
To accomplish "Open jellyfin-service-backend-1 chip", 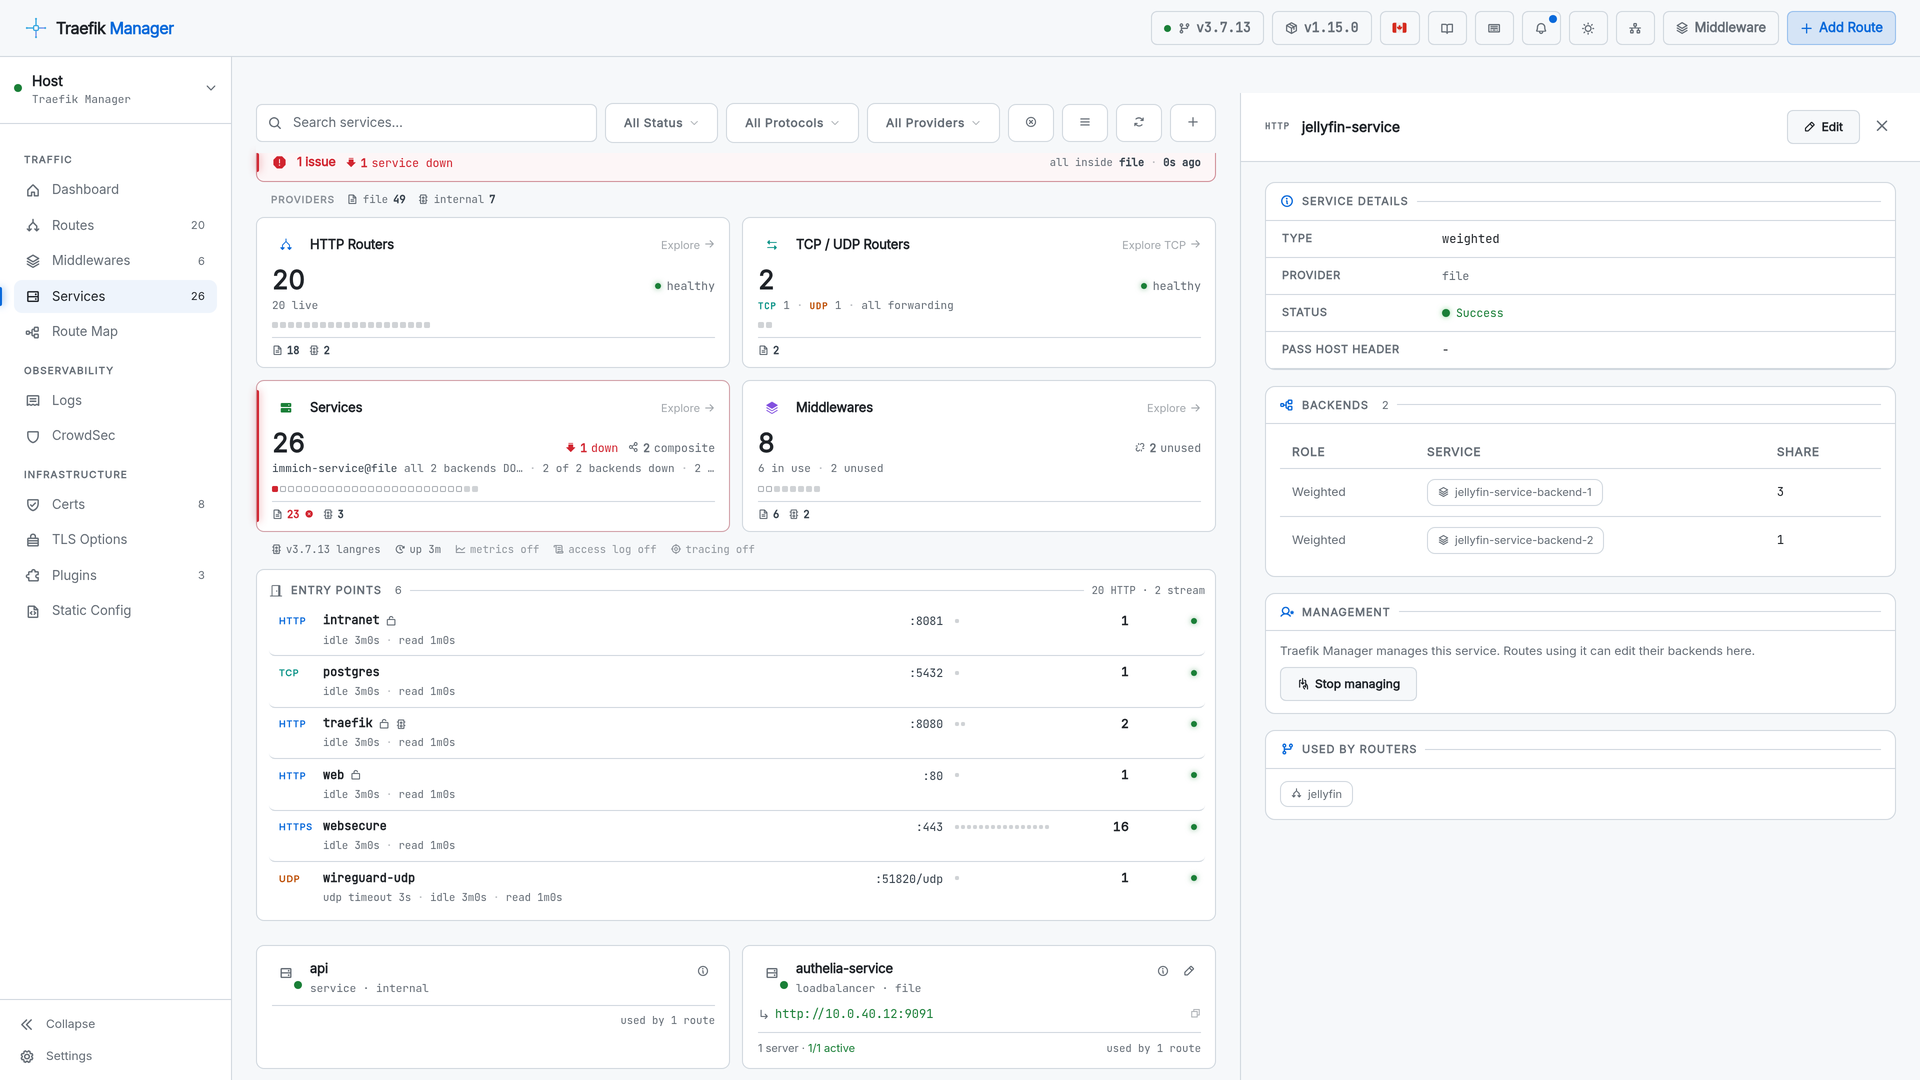I will pyautogui.click(x=1515, y=492).
